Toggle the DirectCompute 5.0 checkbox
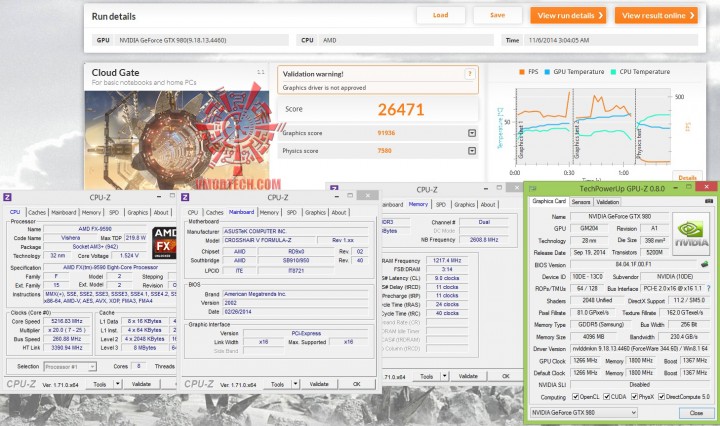 (661, 397)
